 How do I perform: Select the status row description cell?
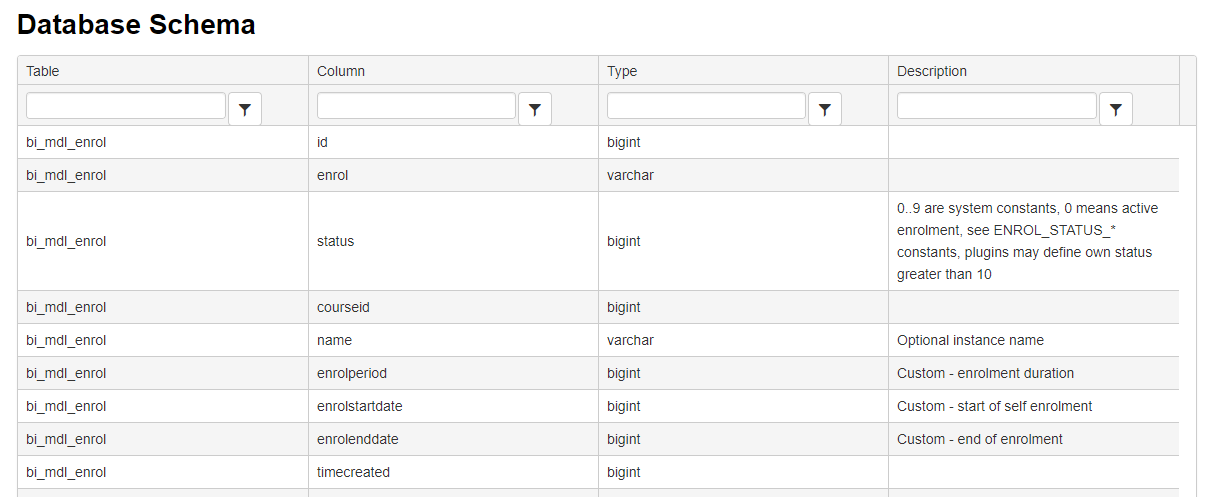tap(1032, 241)
